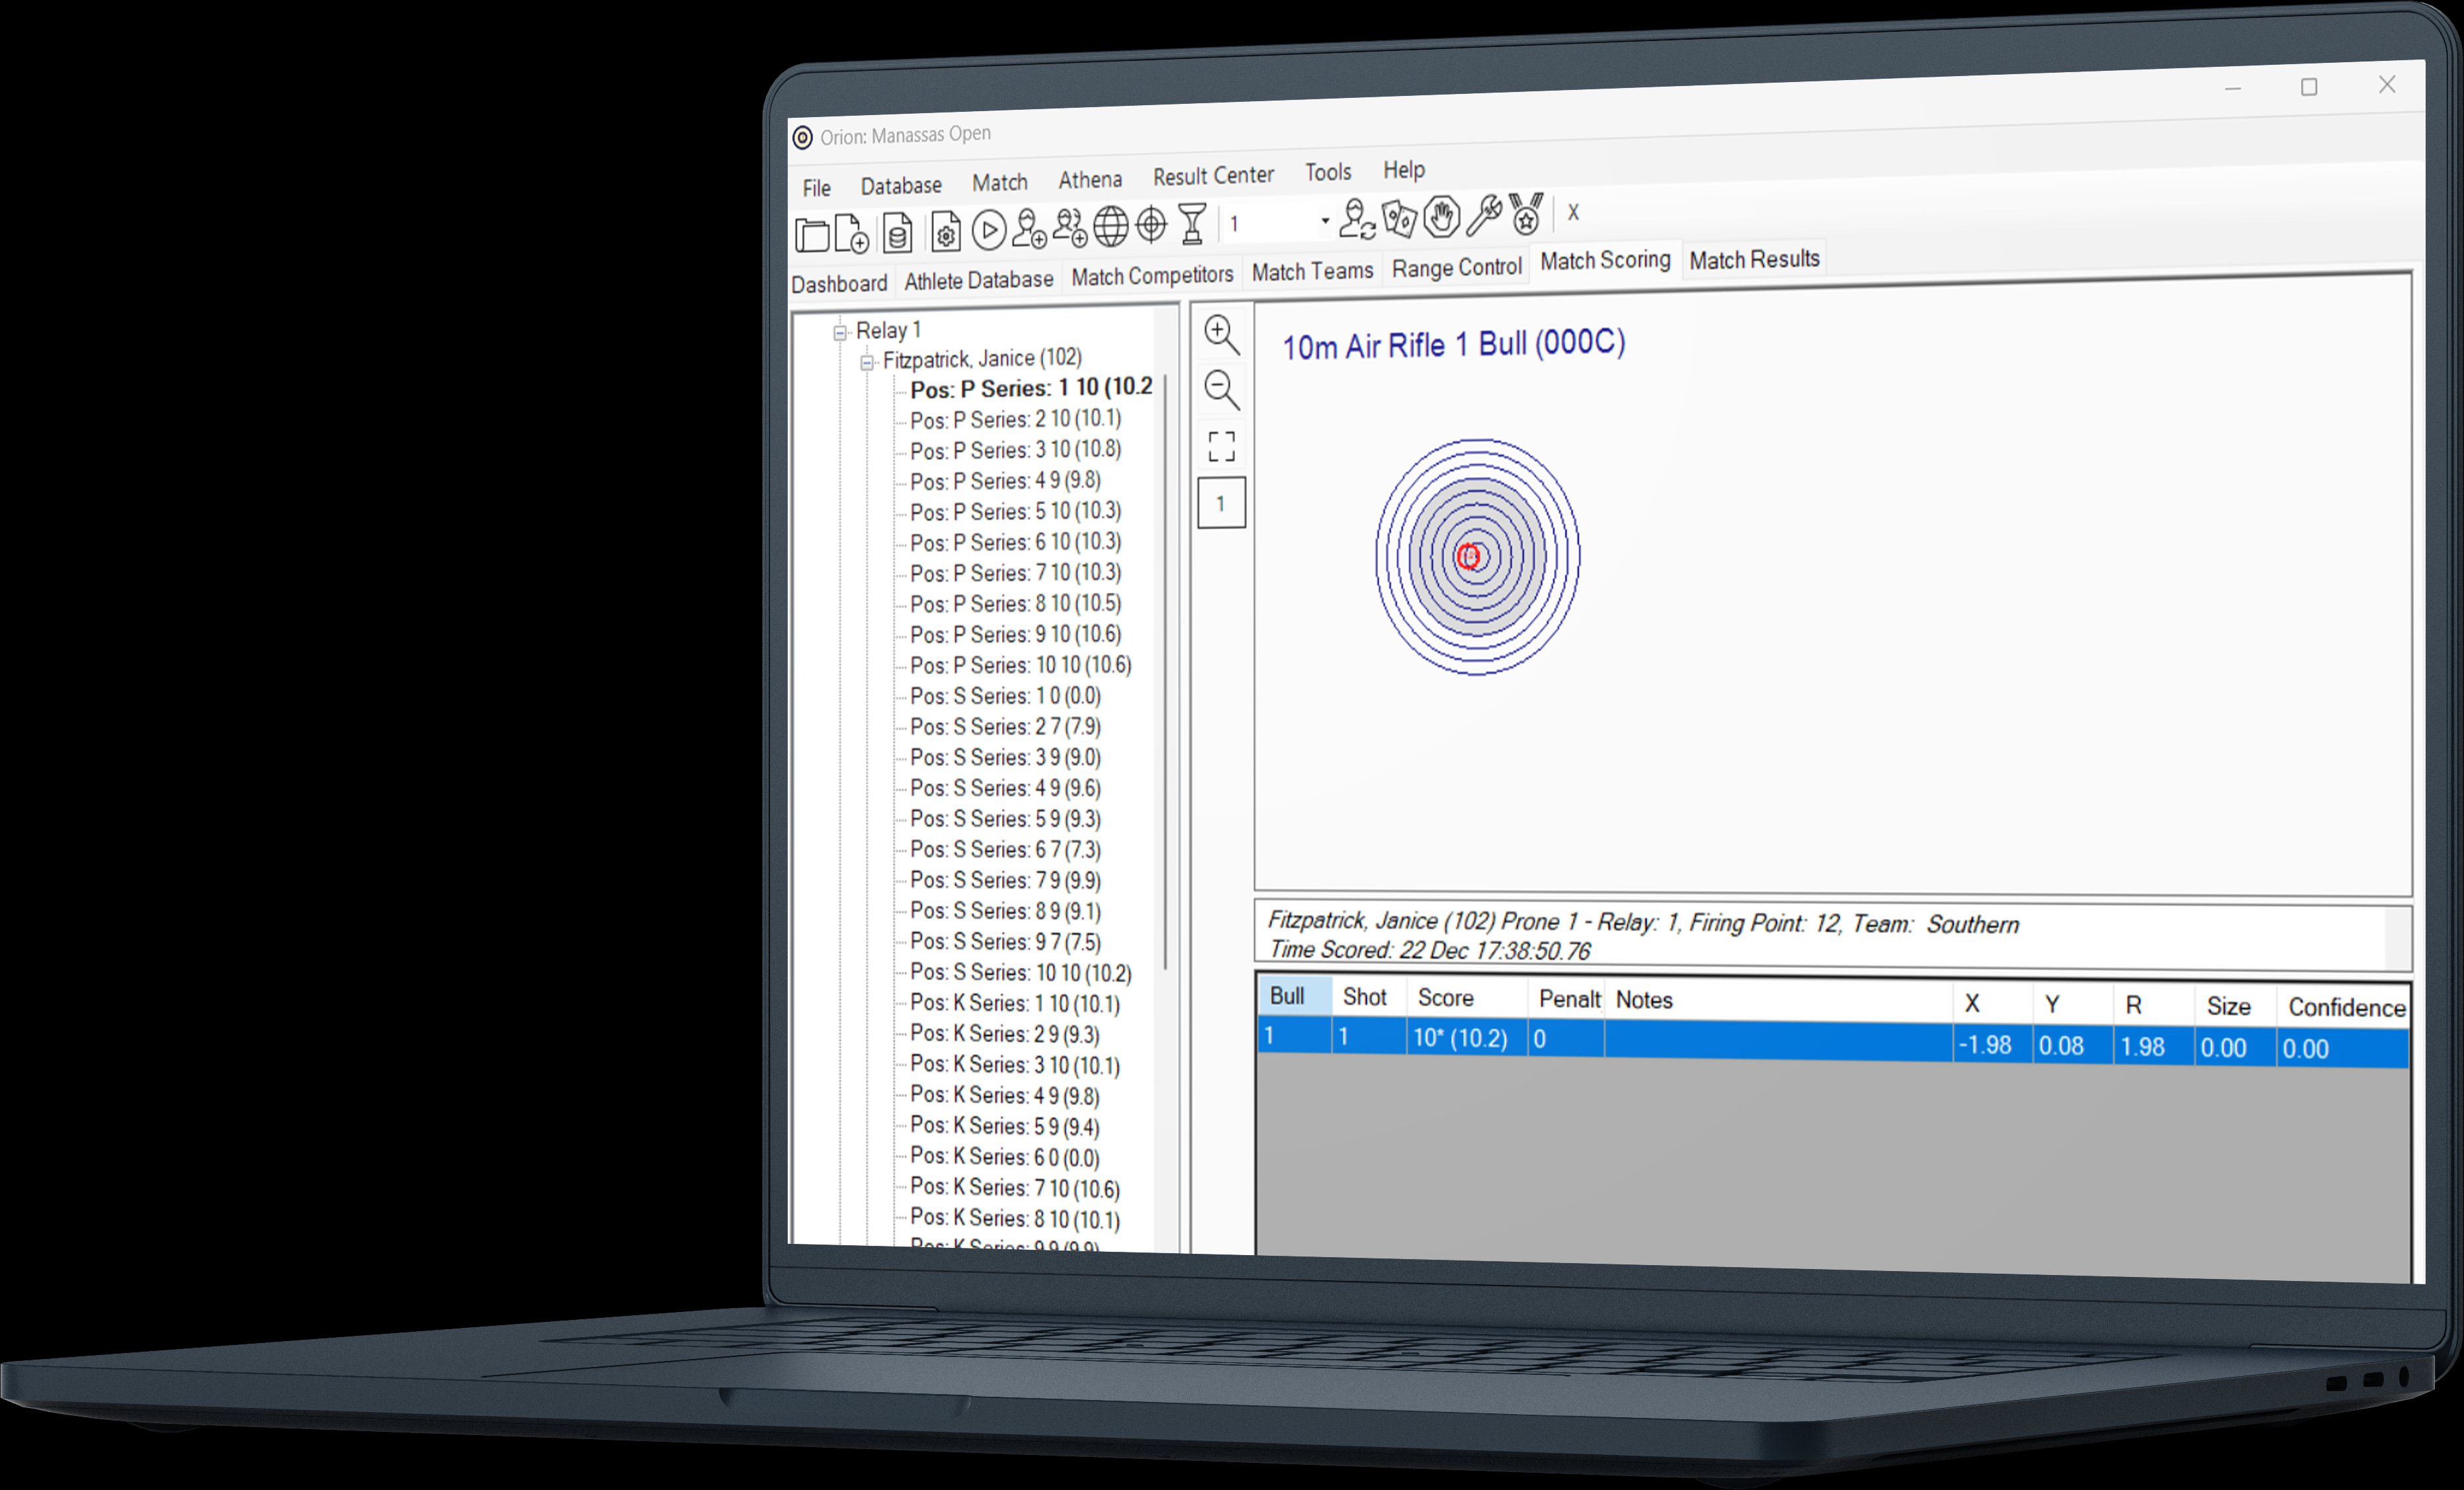Open the File menu

tap(816, 188)
